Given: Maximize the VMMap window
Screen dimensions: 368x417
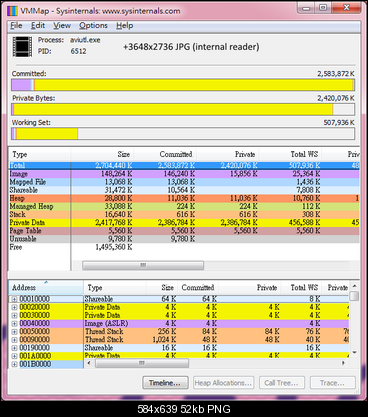Looking at the screenshot, I should (323, 8).
